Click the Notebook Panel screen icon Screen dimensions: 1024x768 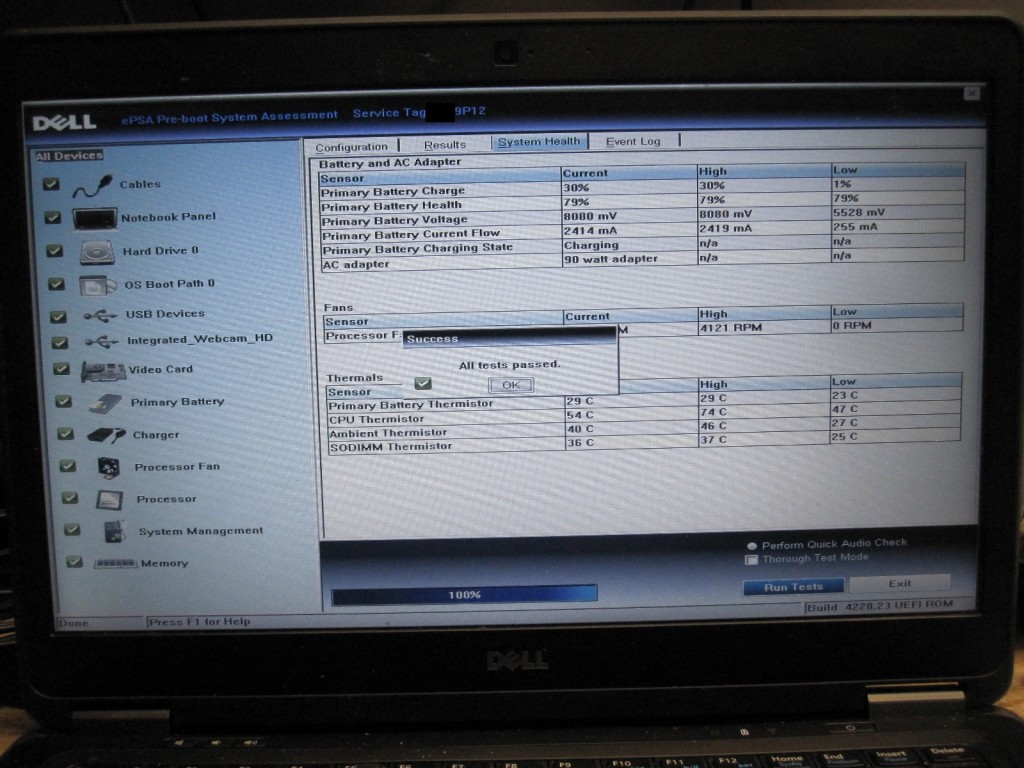coord(95,219)
